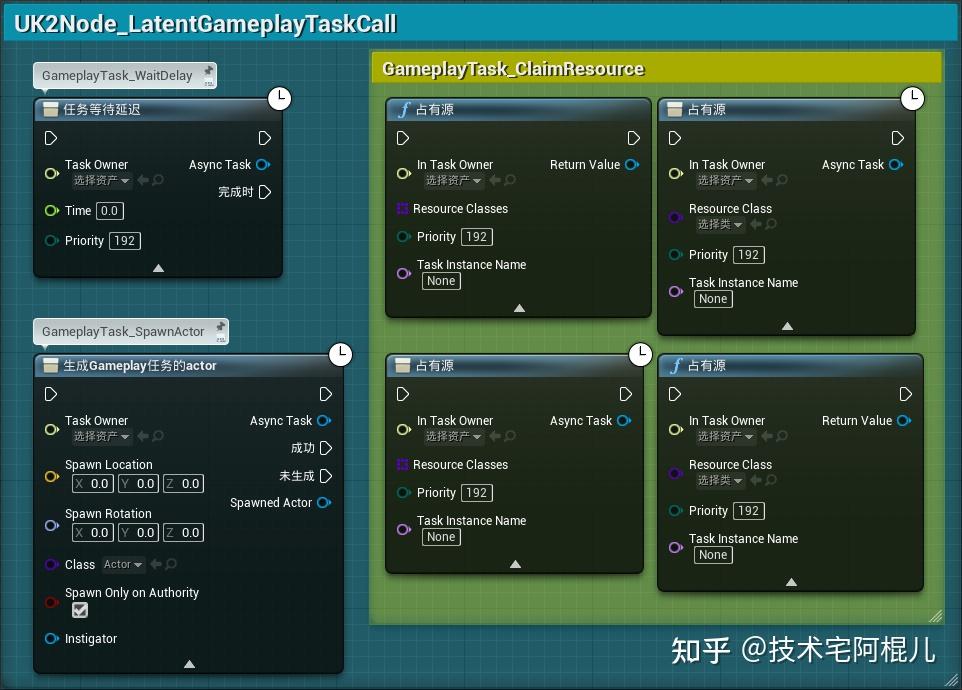962x690 pixels.
Task: Click the clock icon on 生成Gameplay任务的actor node
Action: point(341,355)
